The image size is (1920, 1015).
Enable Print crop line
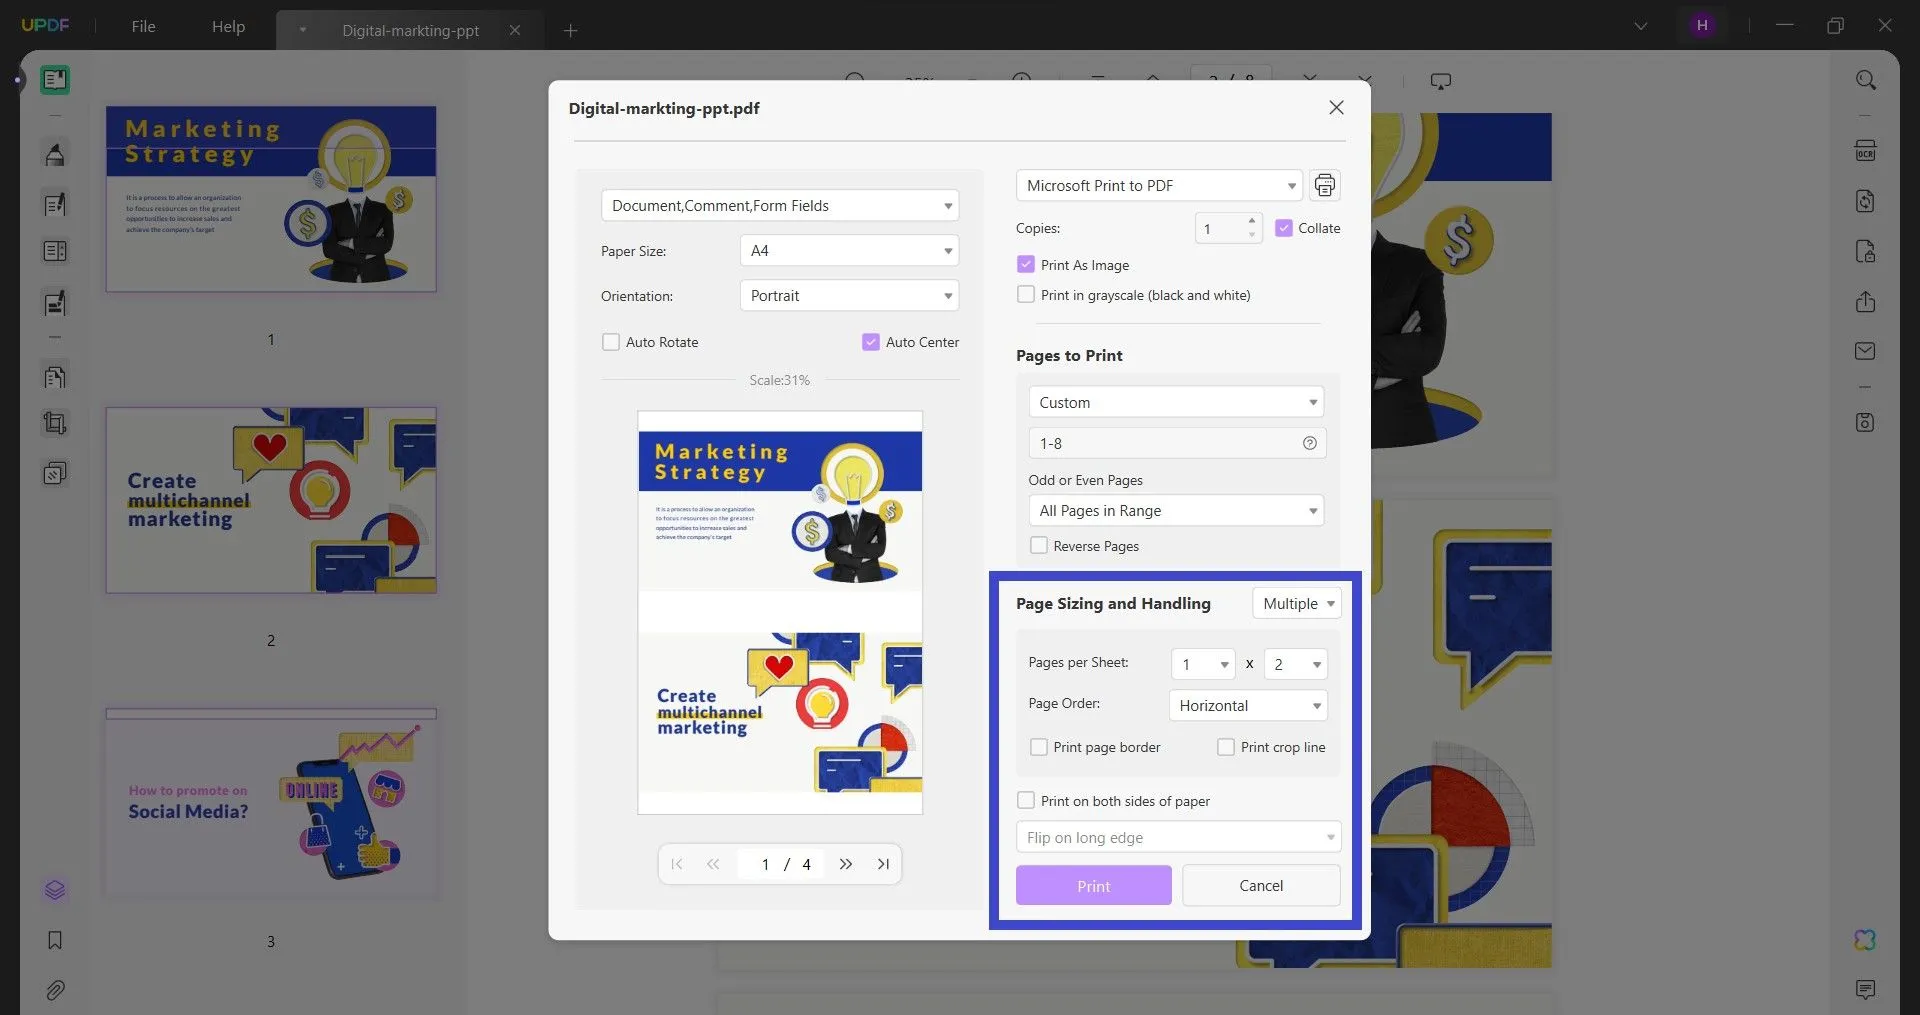pos(1226,747)
